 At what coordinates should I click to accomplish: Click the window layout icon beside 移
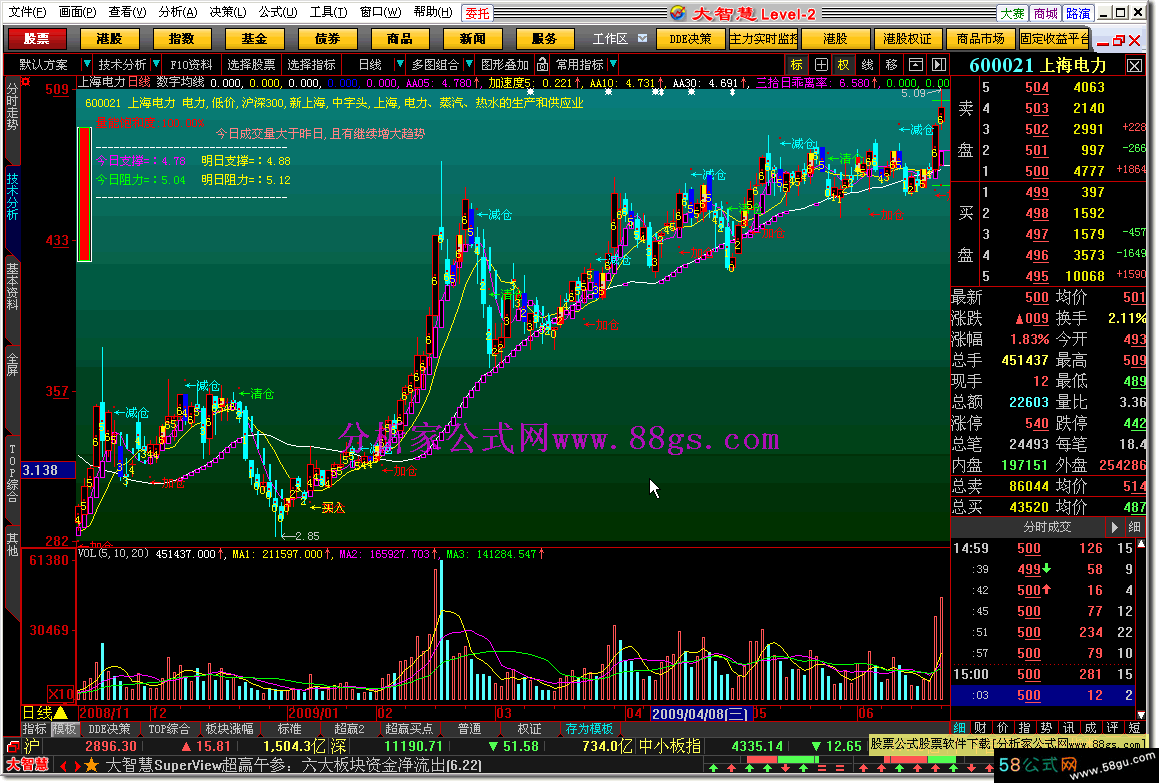pyautogui.click(x=915, y=65)
